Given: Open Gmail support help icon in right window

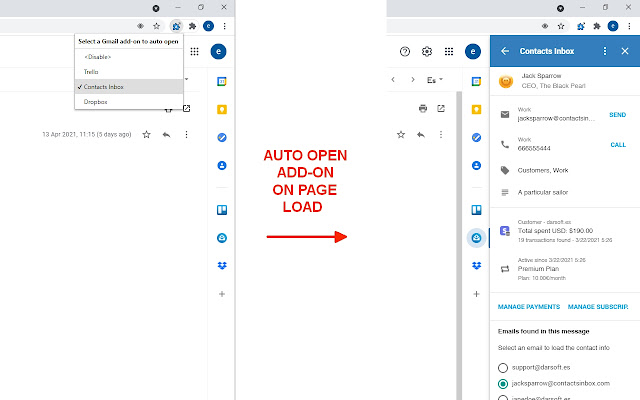Looking at the screenshot, I should (x=405, y=51).
